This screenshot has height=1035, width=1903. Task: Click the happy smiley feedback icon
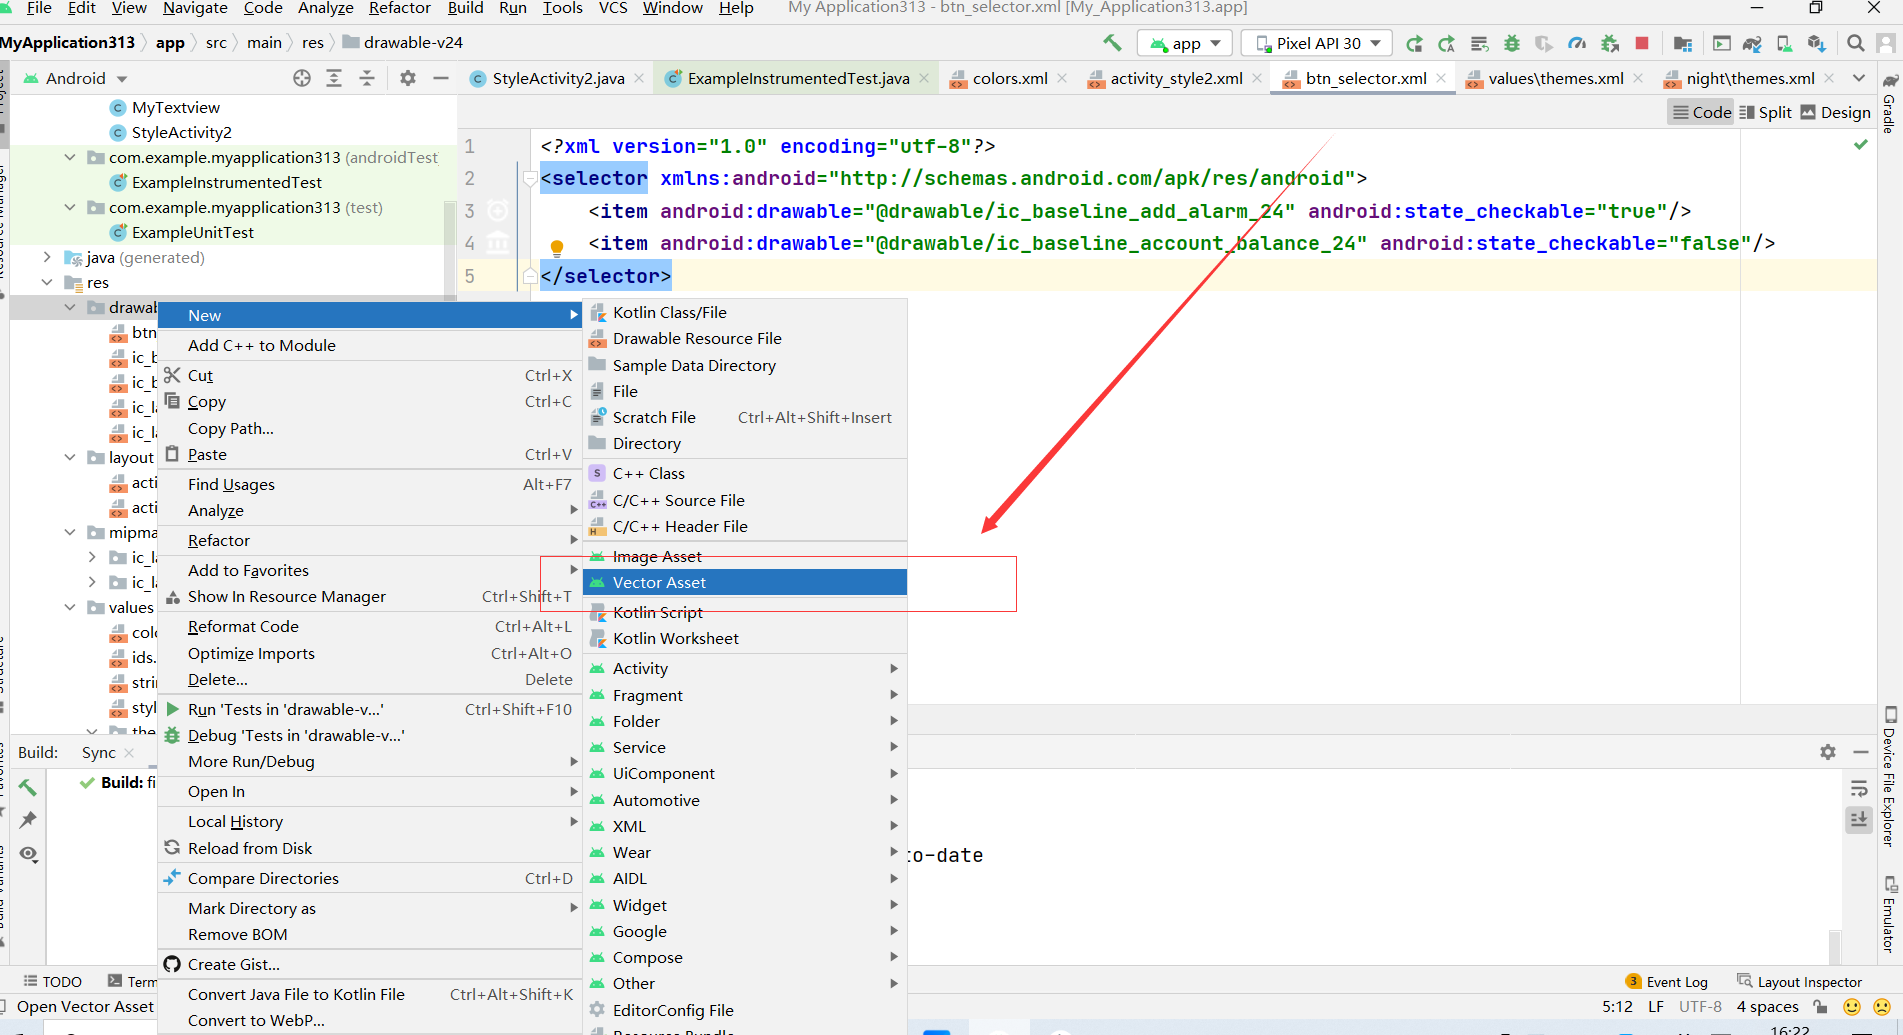tap(1852, 1007)
